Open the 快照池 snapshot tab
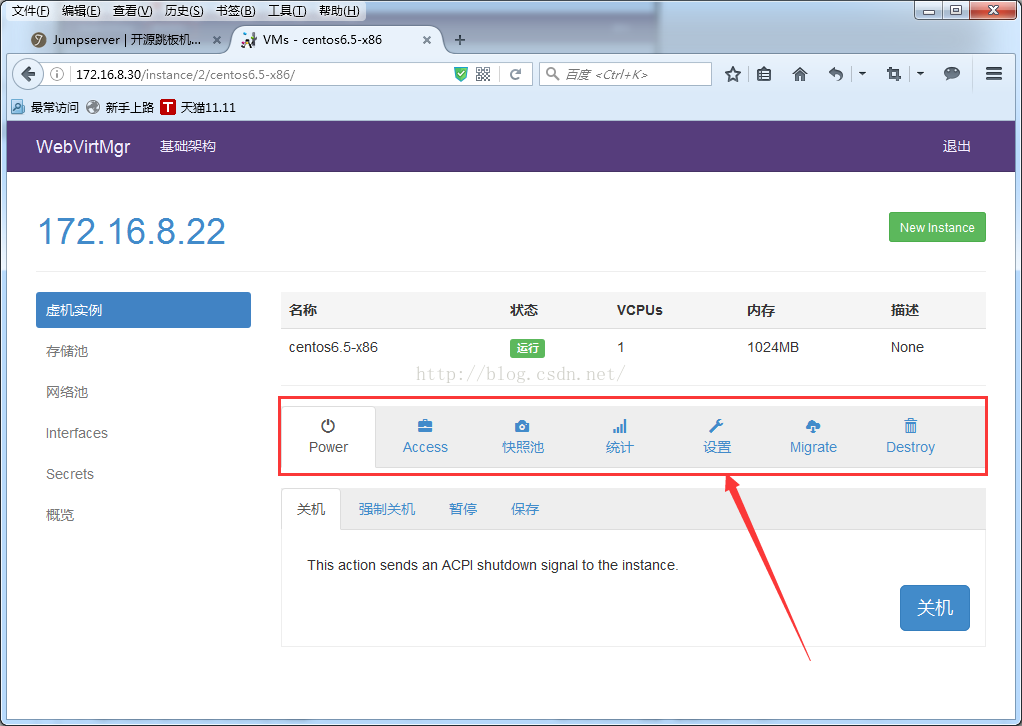The width and height of the screenshot is (1022, 726). point(523,437)
